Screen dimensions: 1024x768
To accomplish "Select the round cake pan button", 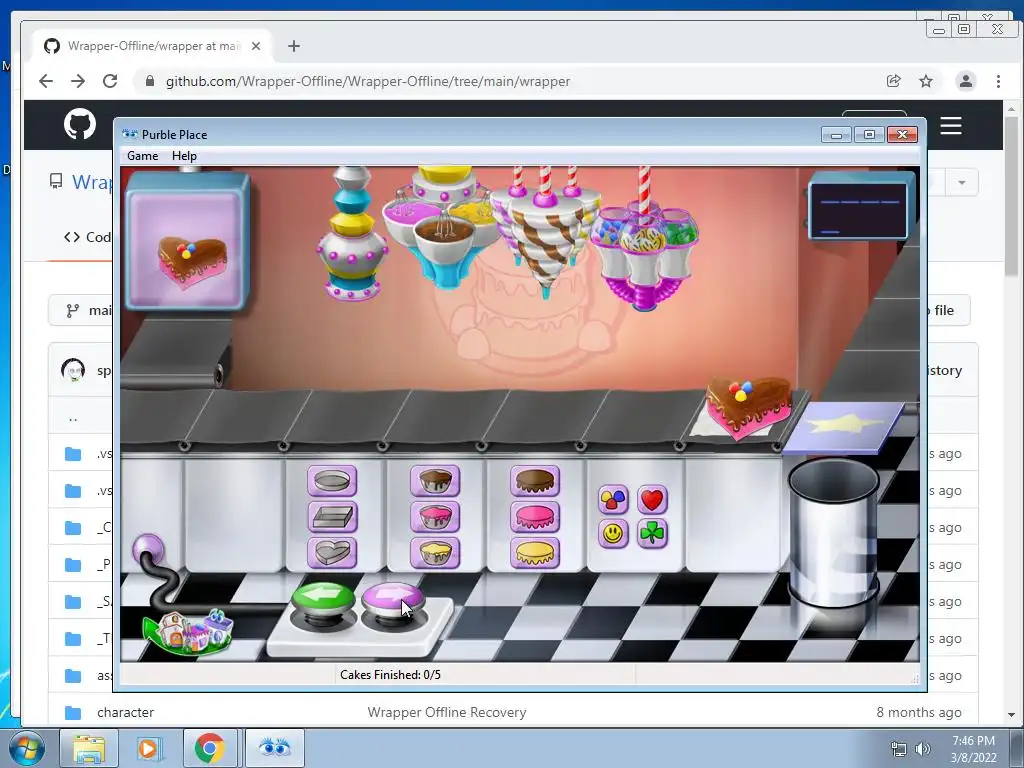I will 332,481.
